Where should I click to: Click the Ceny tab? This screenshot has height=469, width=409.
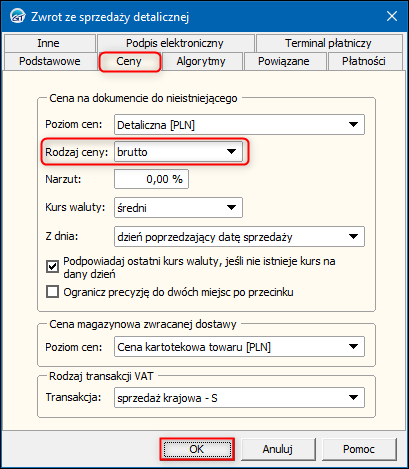point(129,61)
